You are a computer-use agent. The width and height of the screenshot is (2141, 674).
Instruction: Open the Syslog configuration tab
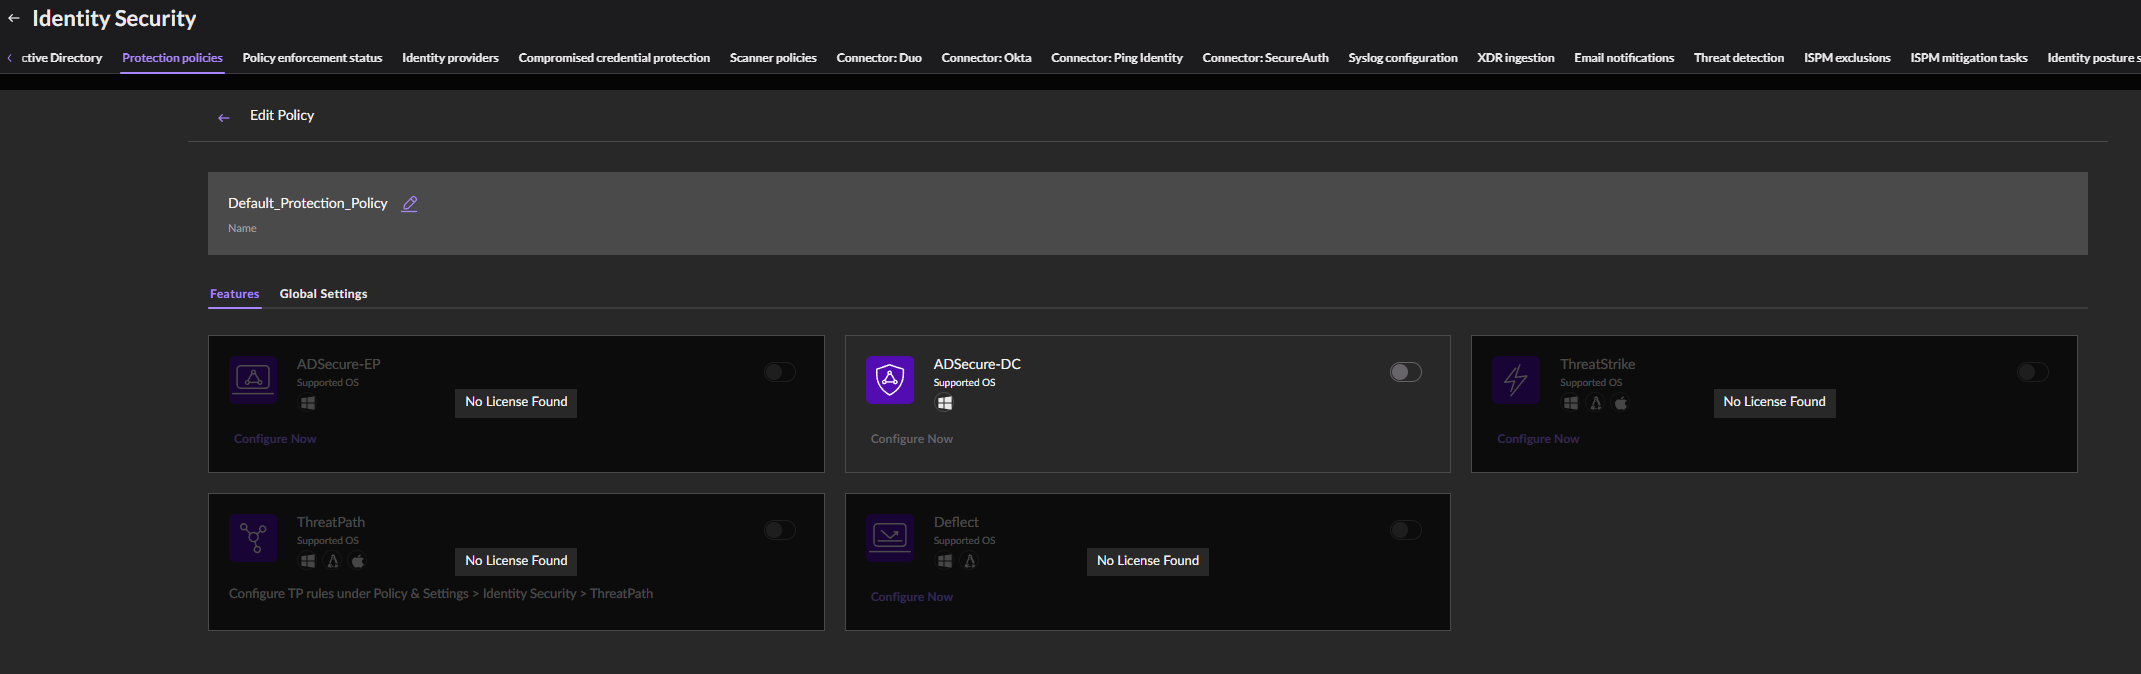click(1402, 58)
